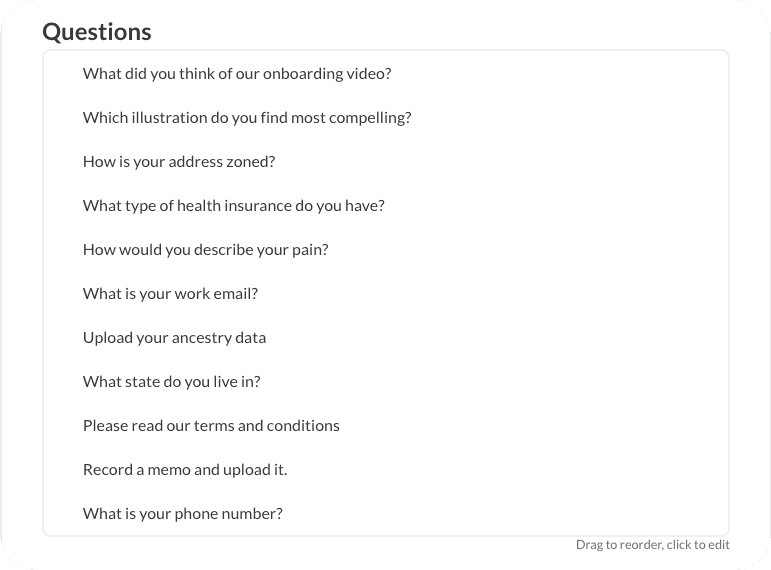Open the terms and conditions item

coord(386,426)
